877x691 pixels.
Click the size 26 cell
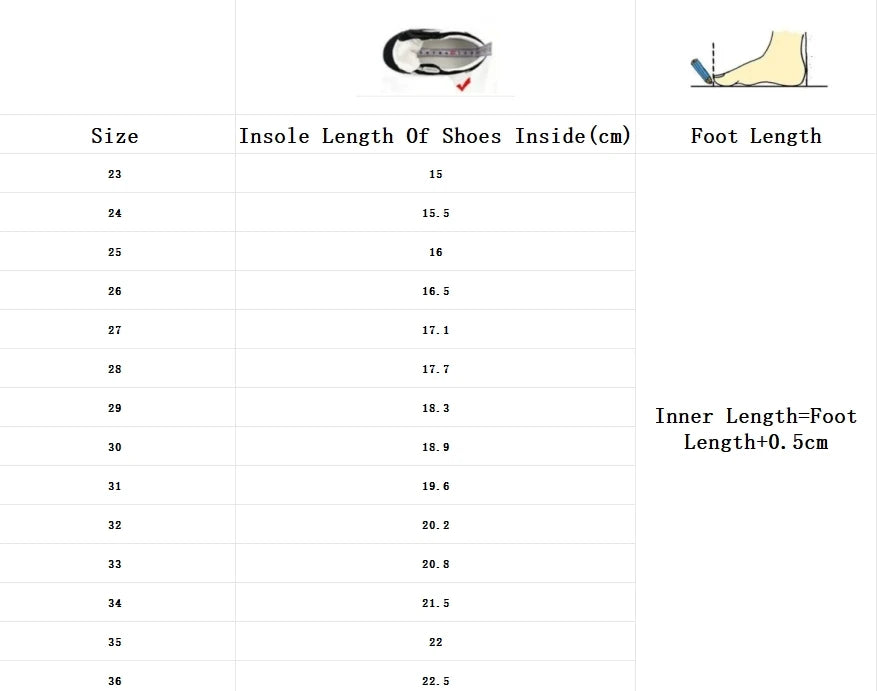point(115,291)
